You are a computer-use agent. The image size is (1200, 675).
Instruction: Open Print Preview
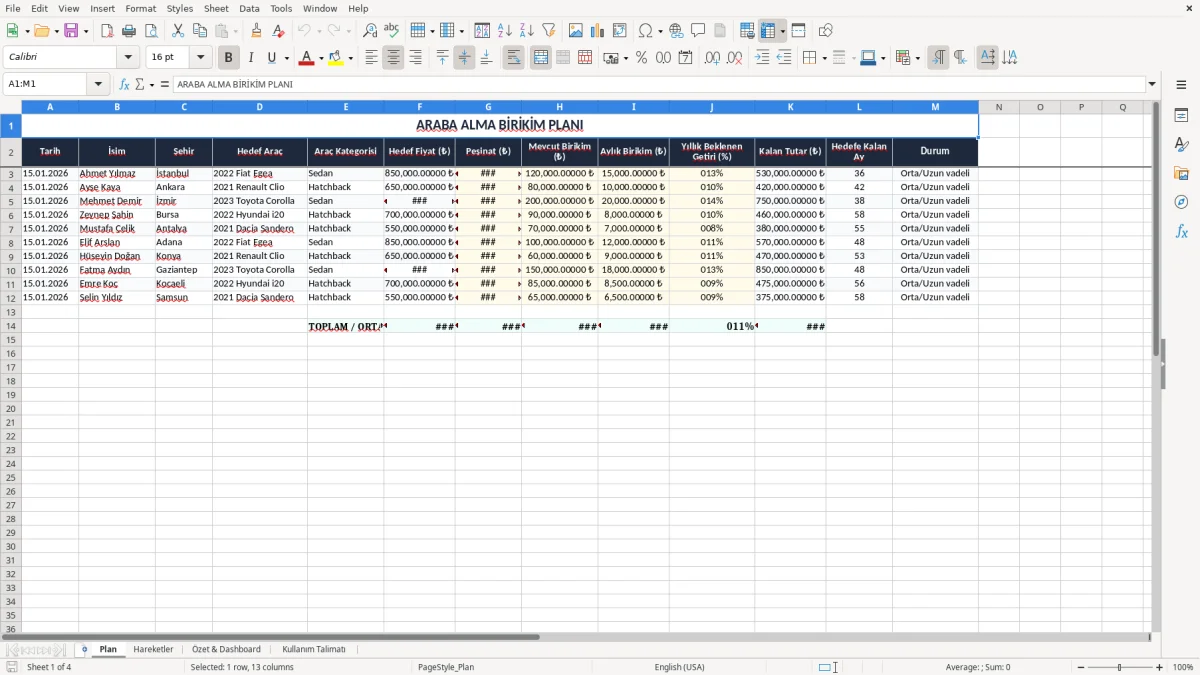pos(151,31)
